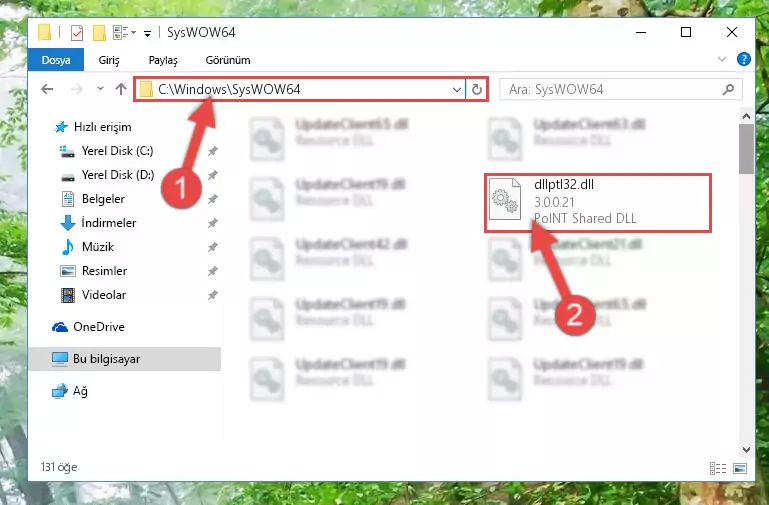Switch to the Görünüm ribbon tab
This screenshot has height=505, width=769.
(x=228, y=60)
